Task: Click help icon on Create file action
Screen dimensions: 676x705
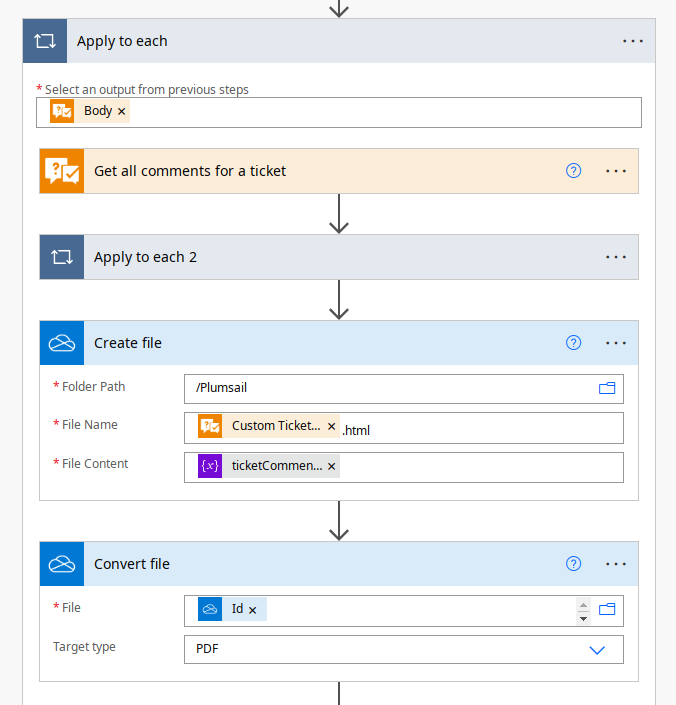Action: [x=573, y=343]
